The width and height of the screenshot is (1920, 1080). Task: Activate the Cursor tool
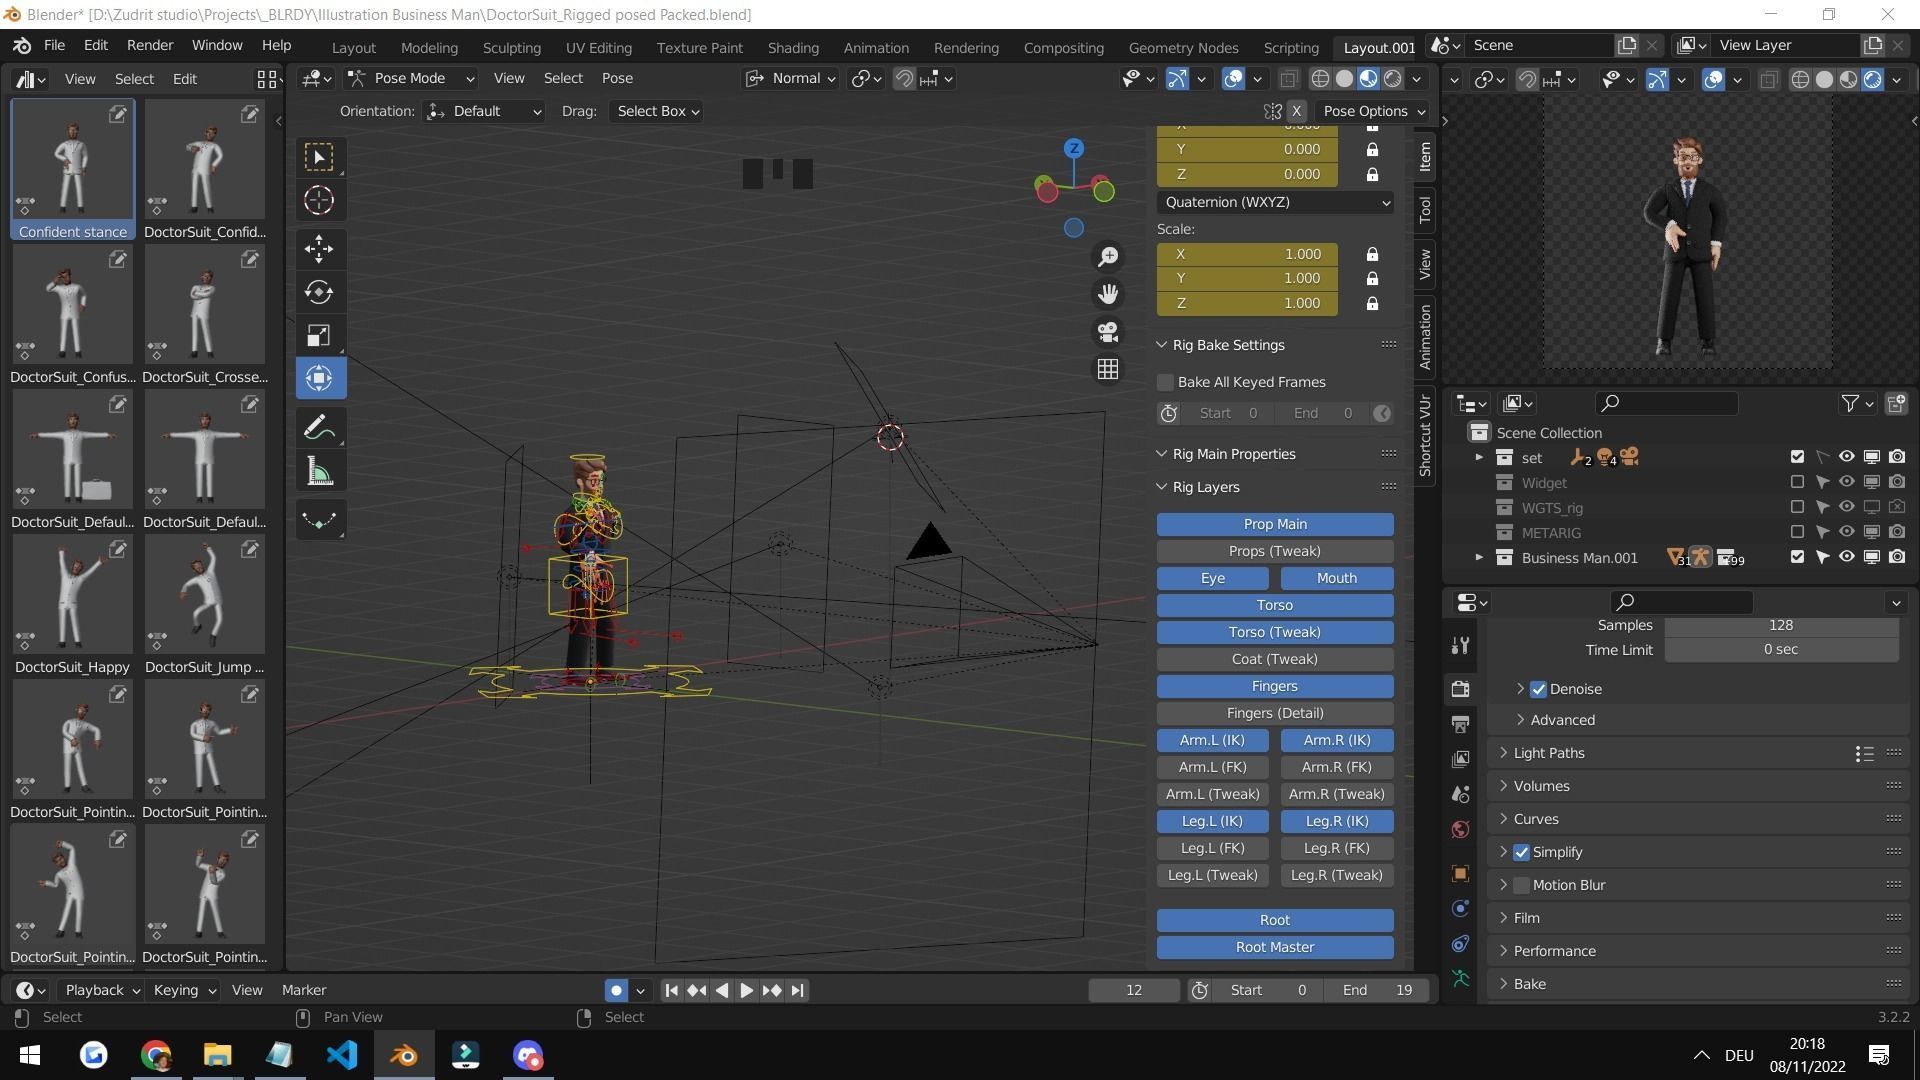[319, 200]
